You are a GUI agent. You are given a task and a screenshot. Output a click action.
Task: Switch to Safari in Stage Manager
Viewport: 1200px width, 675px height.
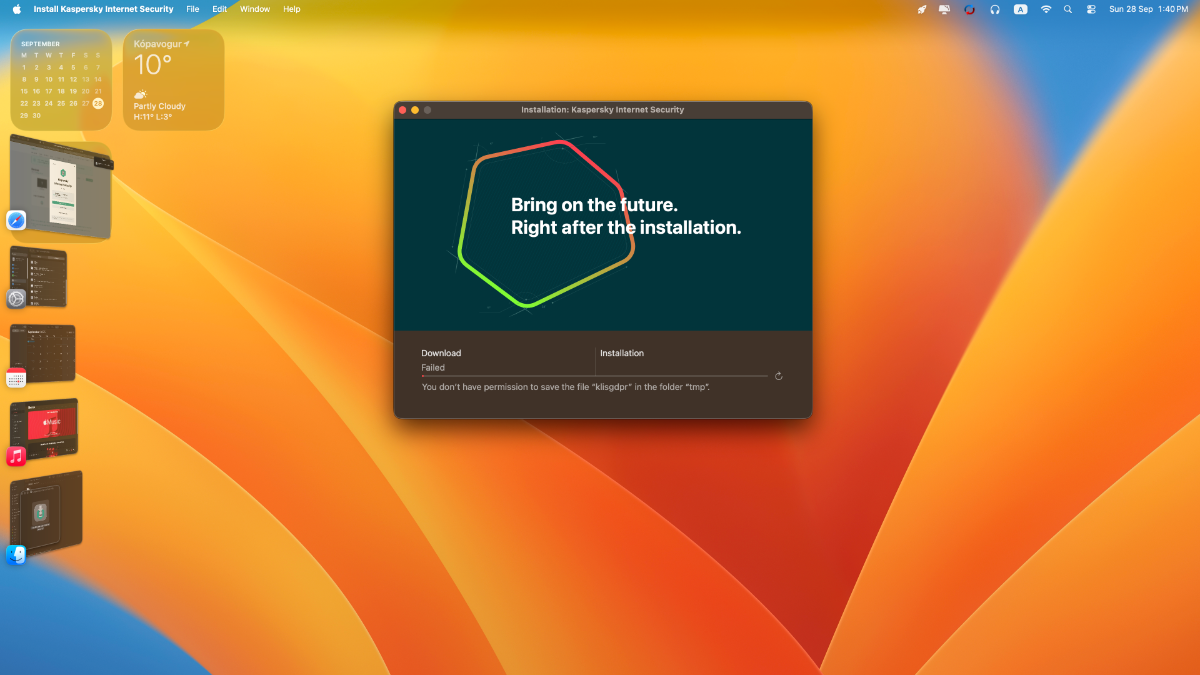point(16,220)
